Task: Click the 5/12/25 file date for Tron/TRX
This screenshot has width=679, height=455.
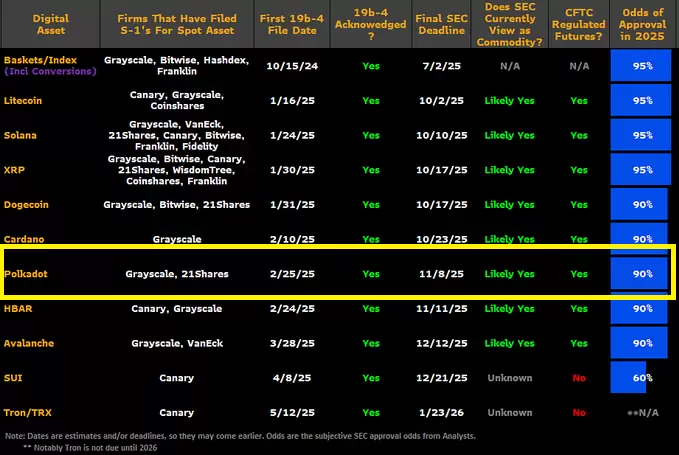Action: point(292,412)
